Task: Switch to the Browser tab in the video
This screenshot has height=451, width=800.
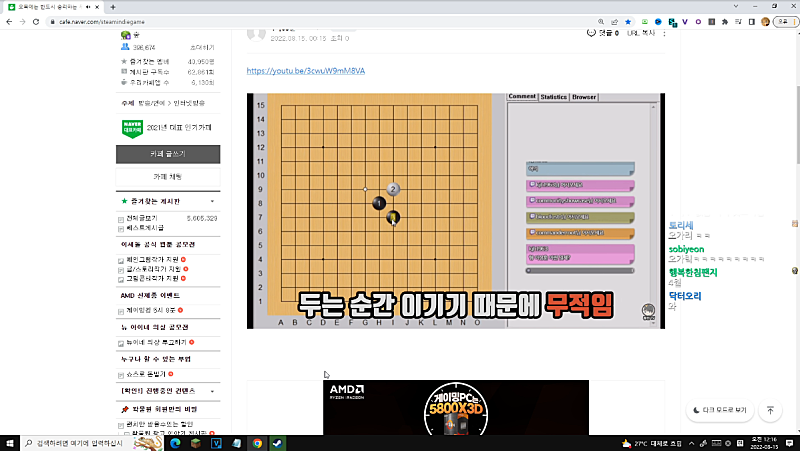Action: 584,97
